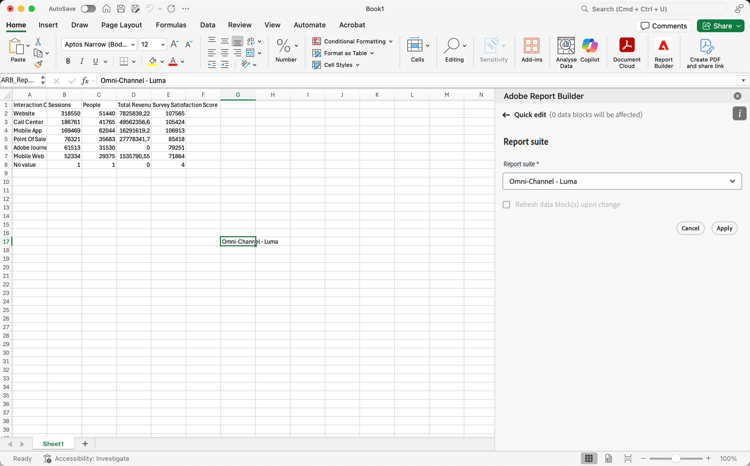Open Adobe Report Builder ribbon icon
The width and height of the screenshot is (750, 466).
click(663, 52)
